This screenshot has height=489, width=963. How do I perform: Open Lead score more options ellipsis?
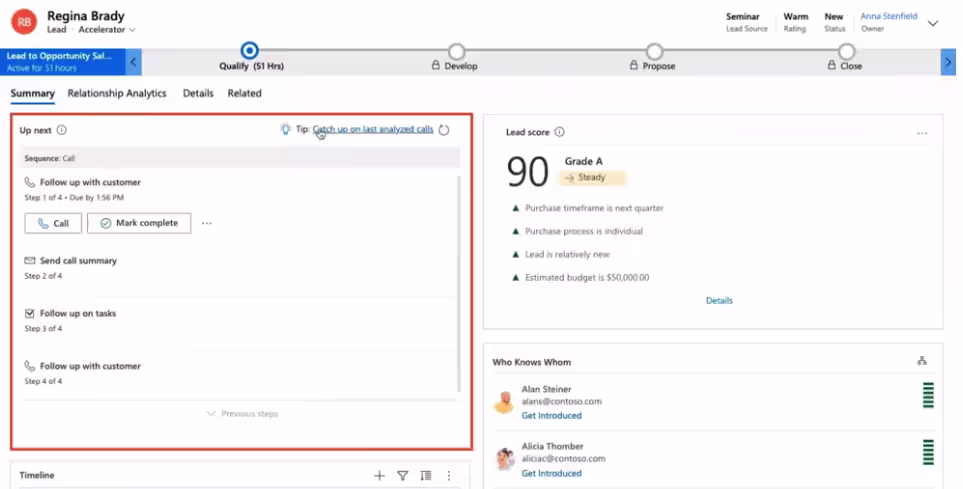coord(922,133)
